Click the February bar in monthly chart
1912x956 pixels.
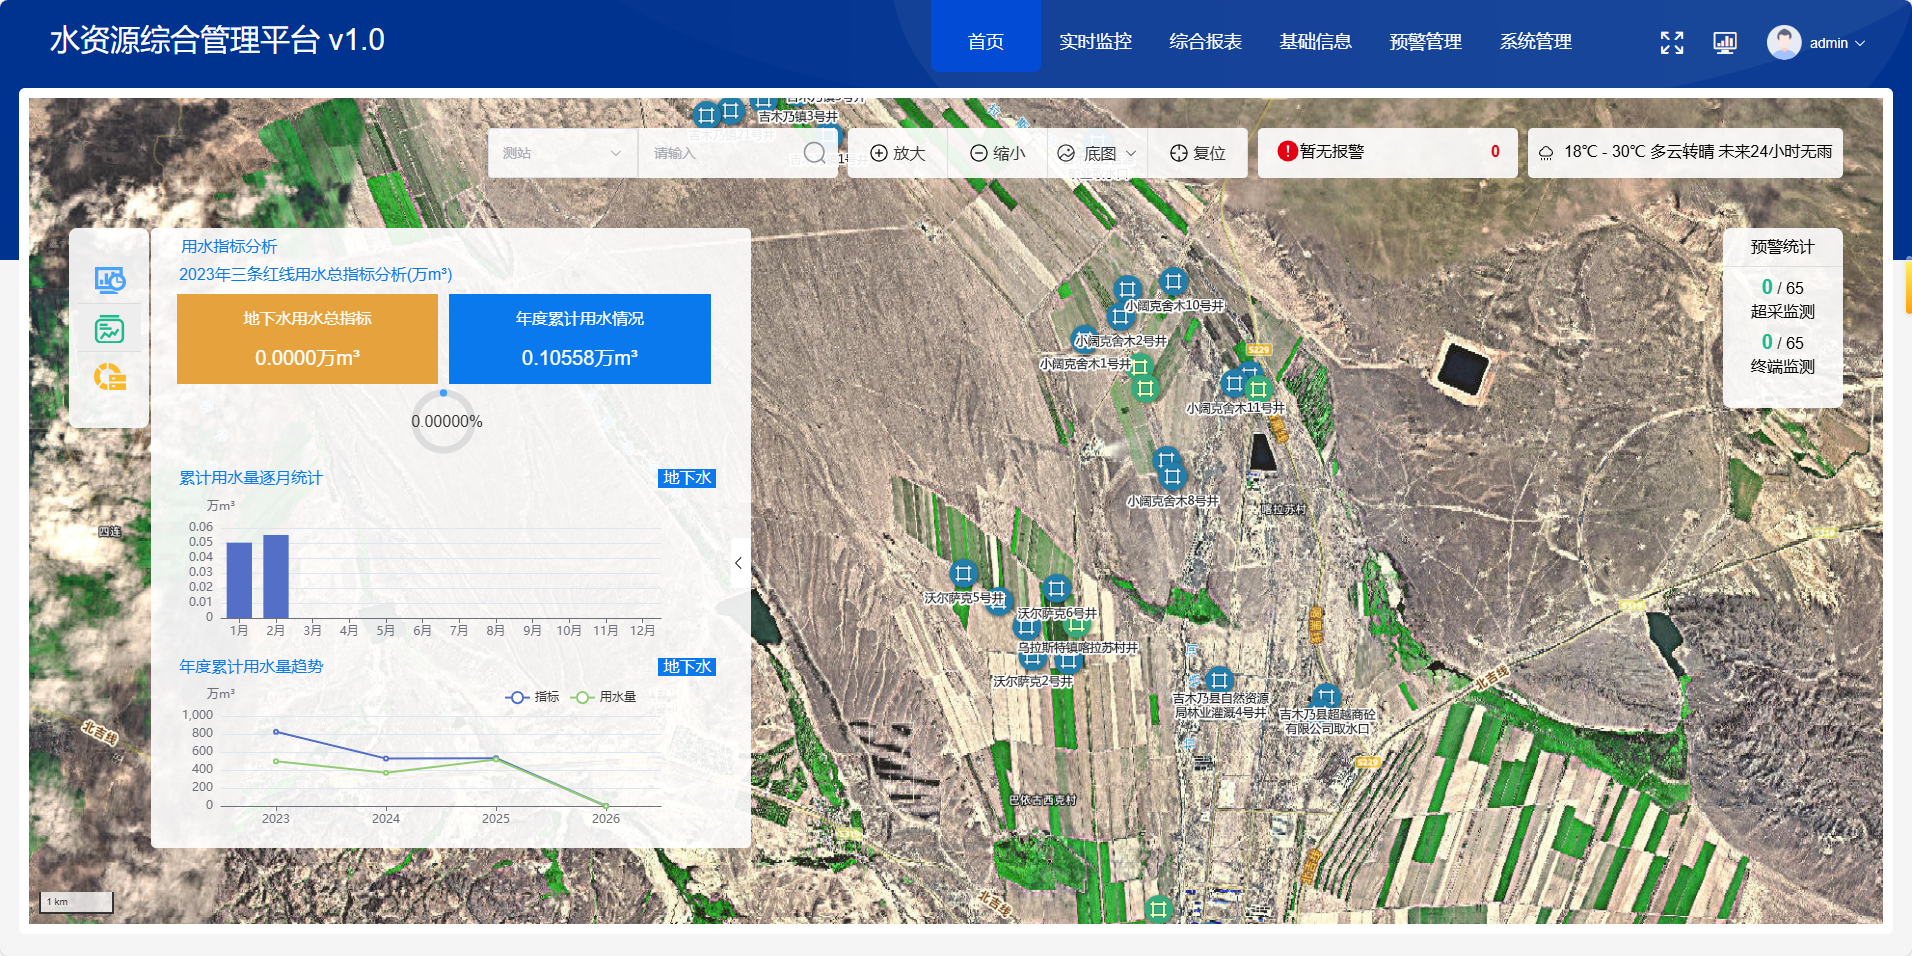(x=276, y=577)
